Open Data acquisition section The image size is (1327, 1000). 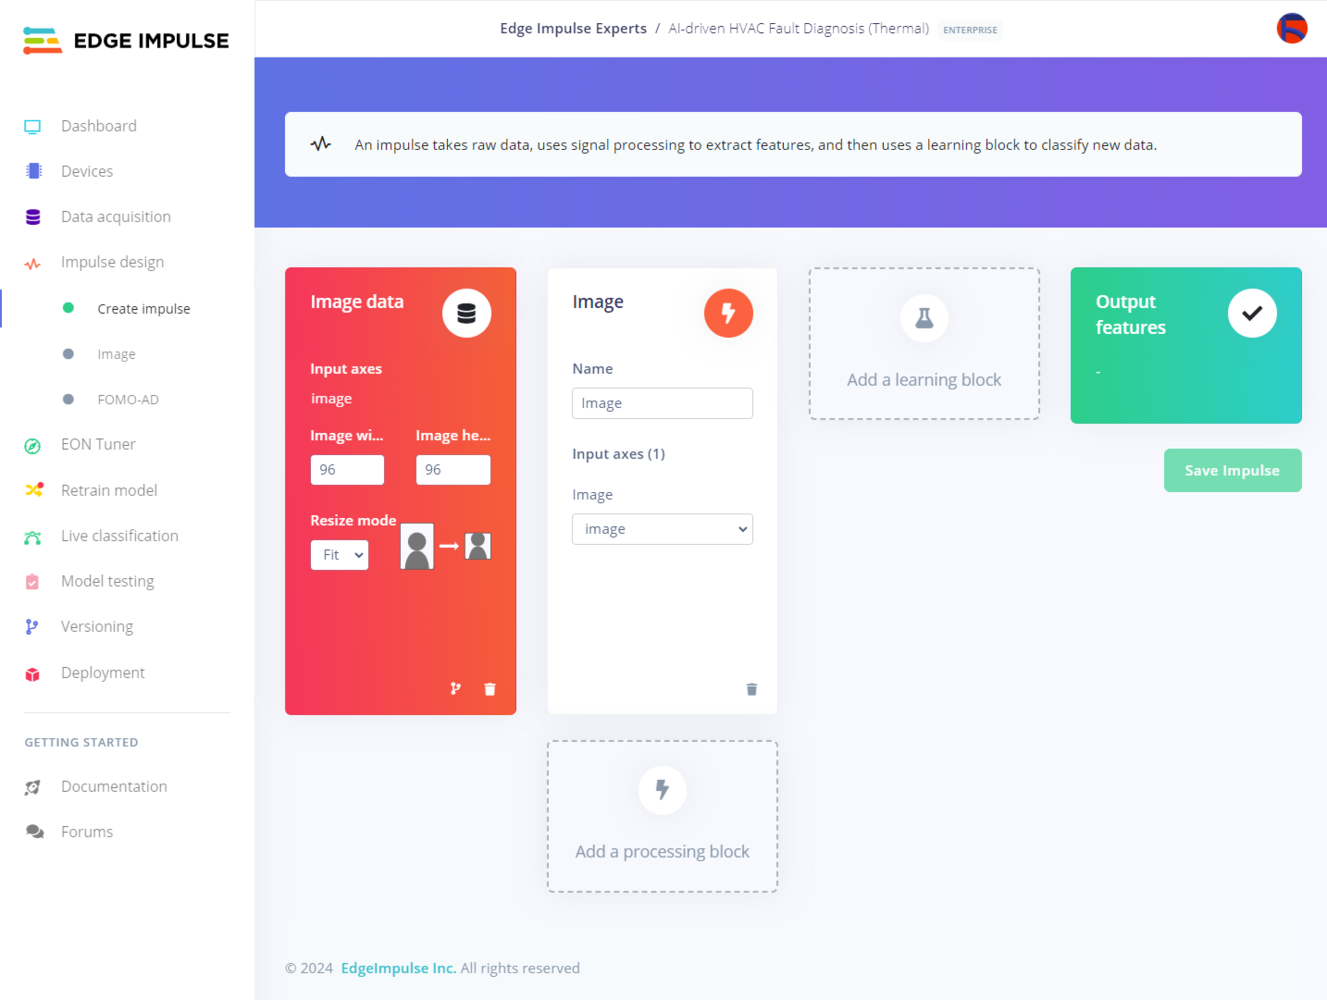click(116, 217)
